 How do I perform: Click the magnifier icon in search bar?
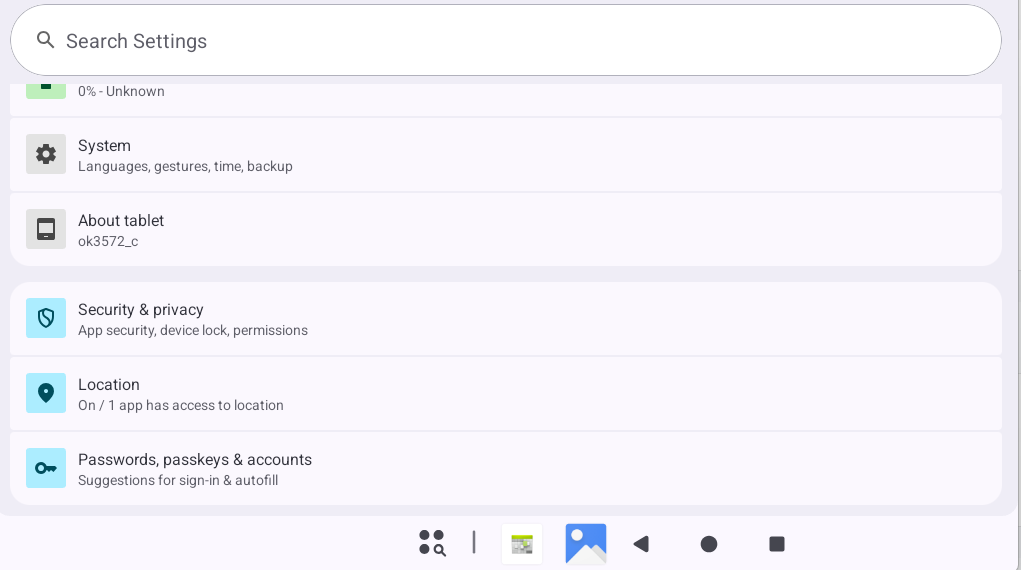coord(45,40)
